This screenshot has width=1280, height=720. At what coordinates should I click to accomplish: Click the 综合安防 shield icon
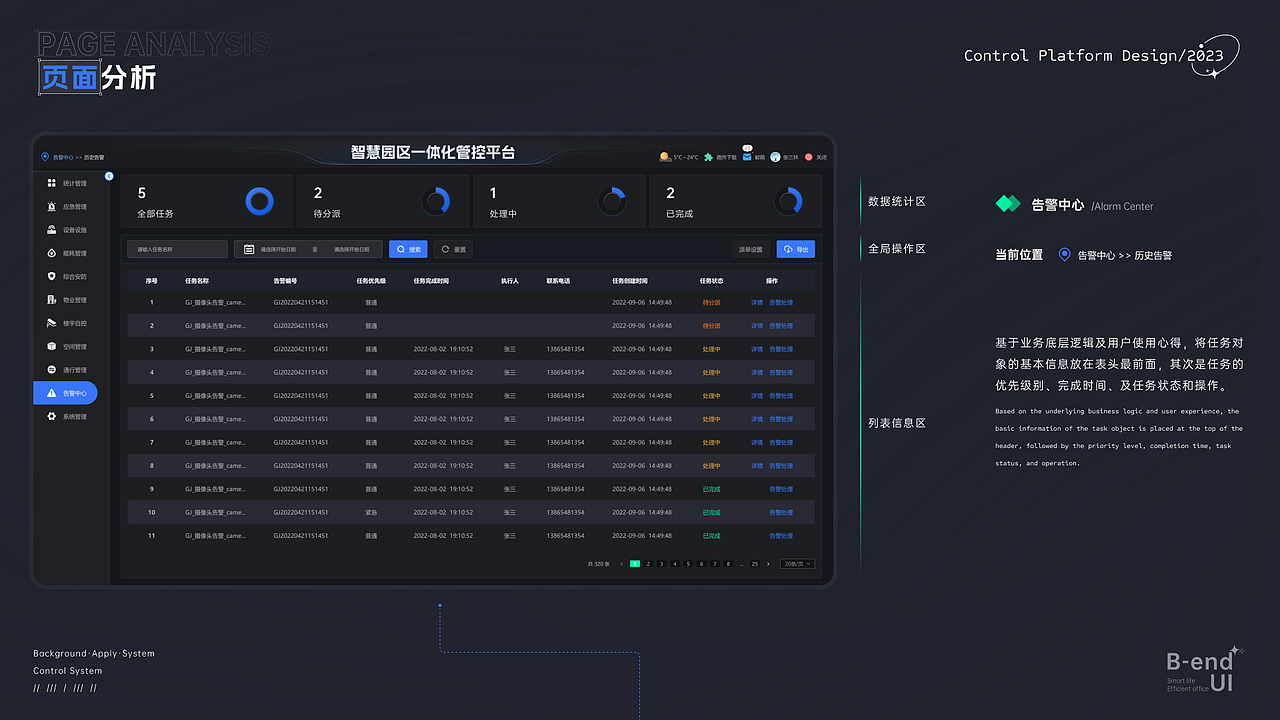click(x=52, y=276)
